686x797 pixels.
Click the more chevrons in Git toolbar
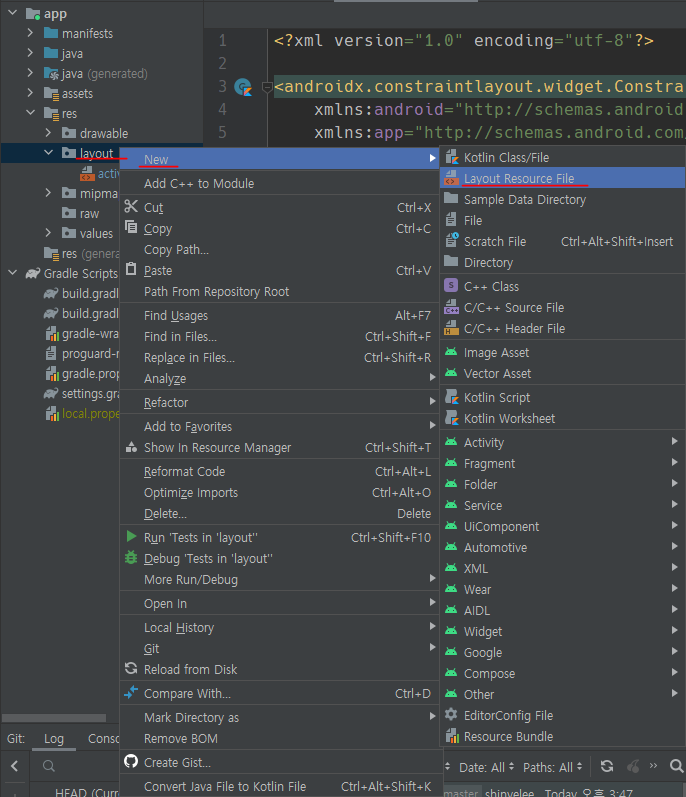(x=653, y=765)
